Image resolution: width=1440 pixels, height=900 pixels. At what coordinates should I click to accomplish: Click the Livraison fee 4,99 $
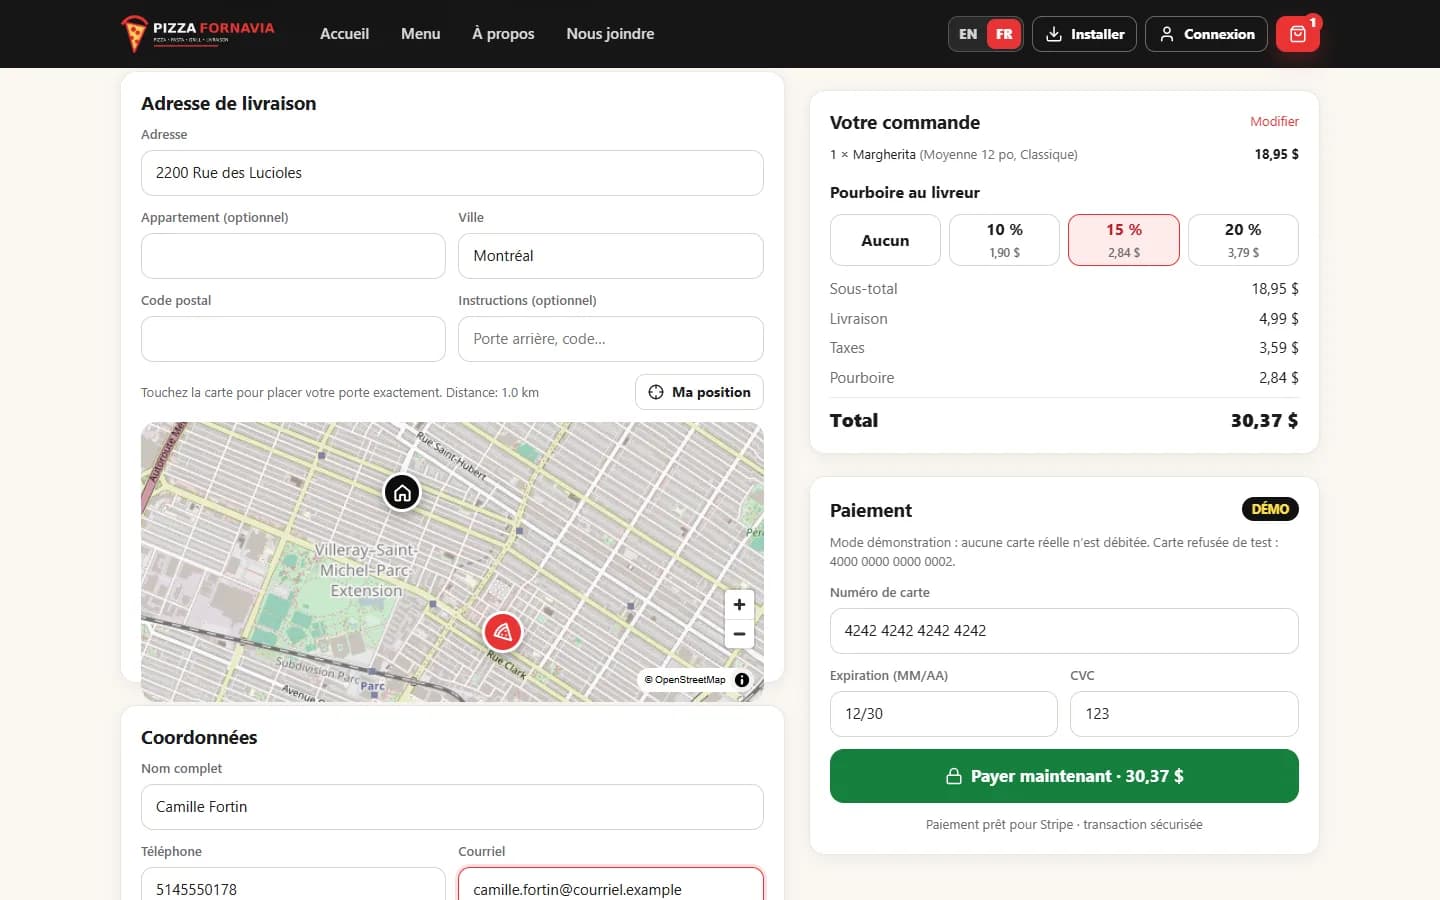click(x=1279, y=319)
